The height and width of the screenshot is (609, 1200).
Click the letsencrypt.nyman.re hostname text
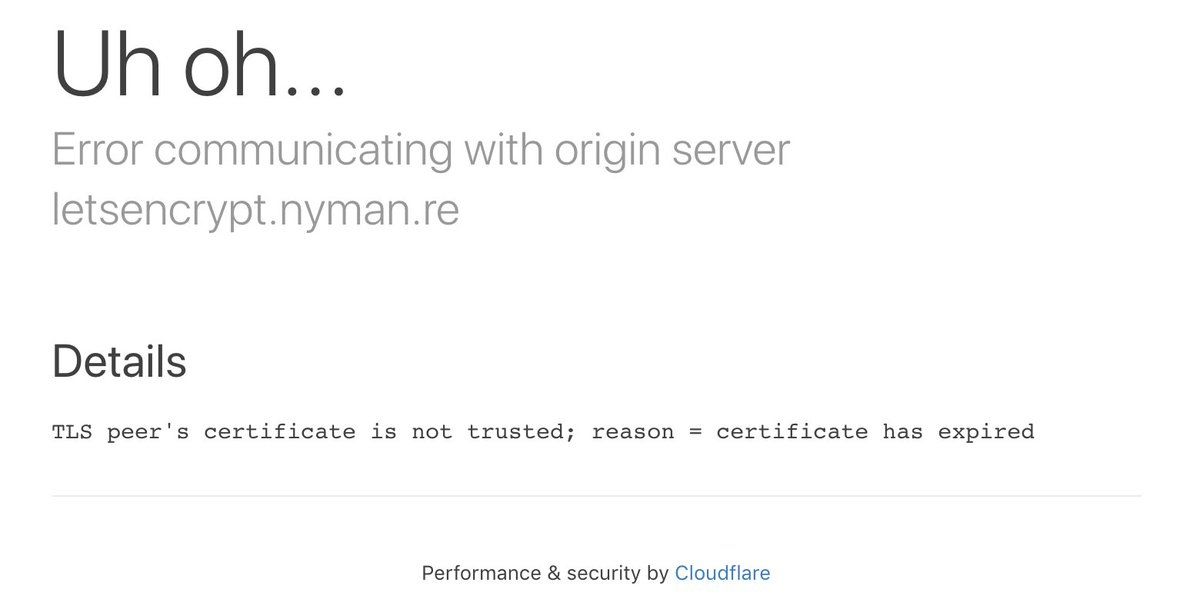(255, 211)
